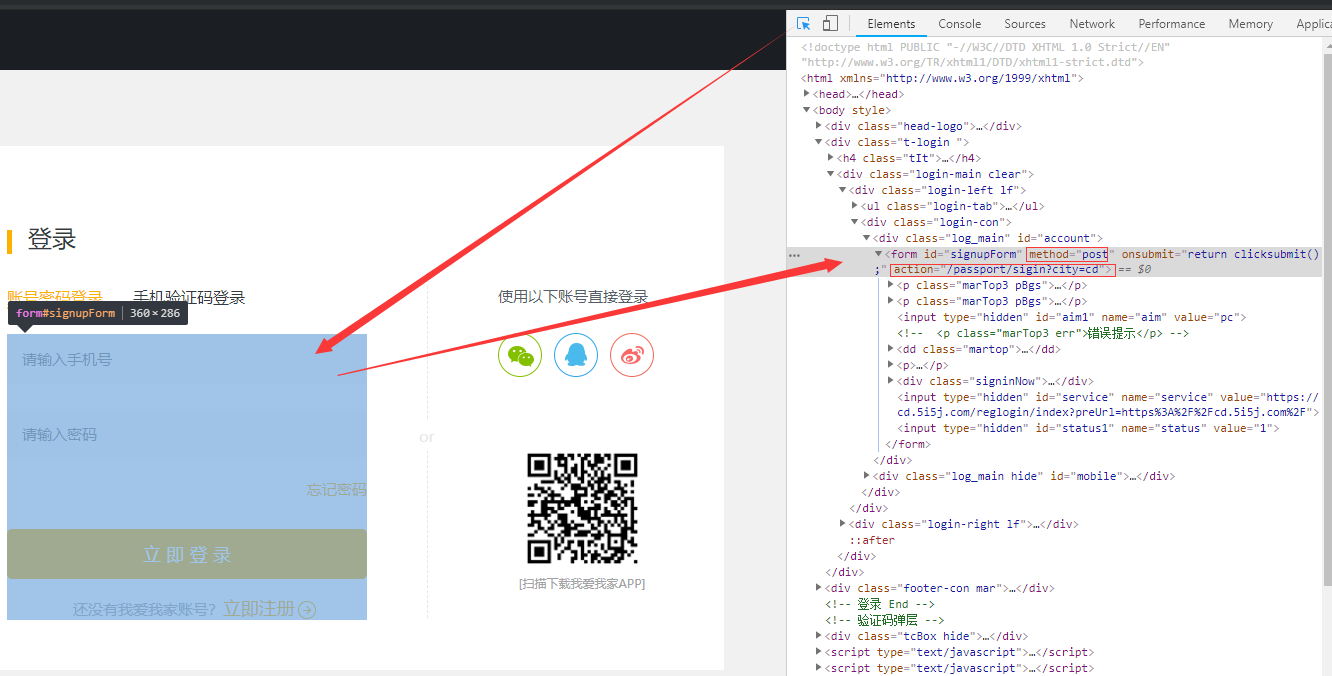Screen dimensions: 1332x676
Task: Expand the head node
Action: [x=807, y=94]
